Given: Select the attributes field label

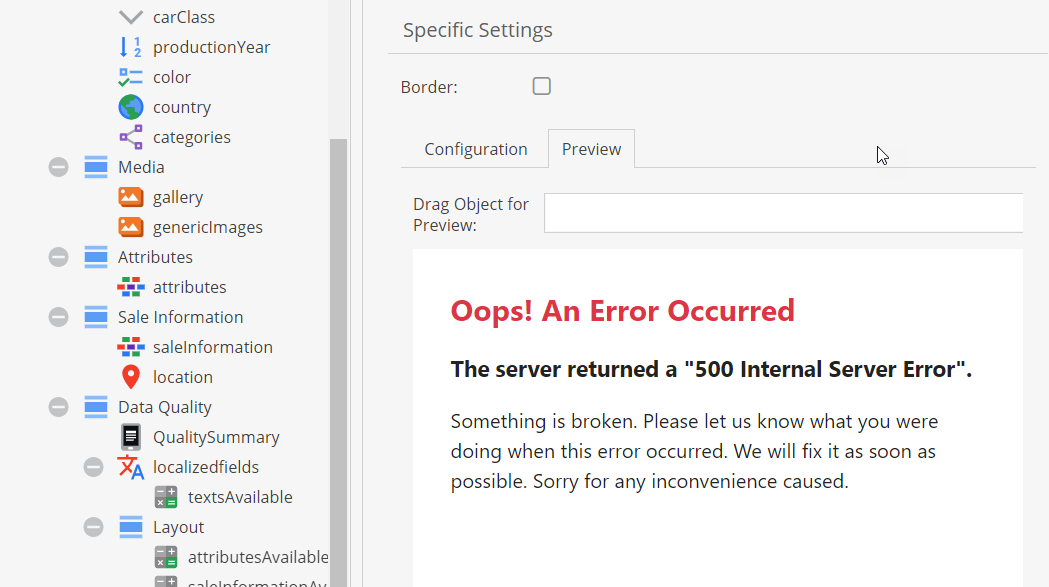Looking at the screenshot, I should pos(190,287).
